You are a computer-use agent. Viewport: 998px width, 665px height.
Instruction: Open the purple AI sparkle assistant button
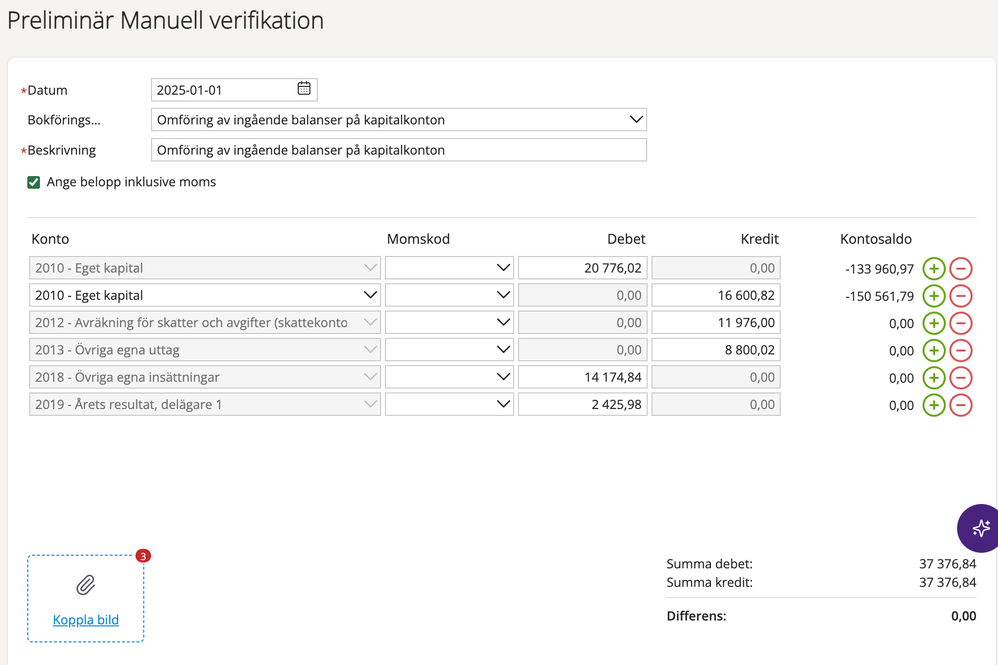click(x=979, y=528)
